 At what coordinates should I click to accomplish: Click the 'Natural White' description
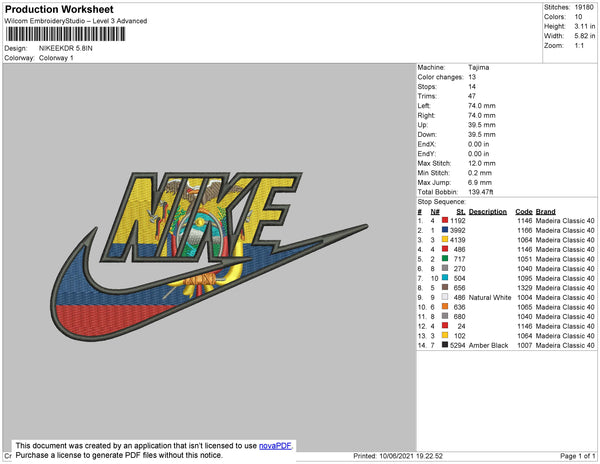[490, 297]
